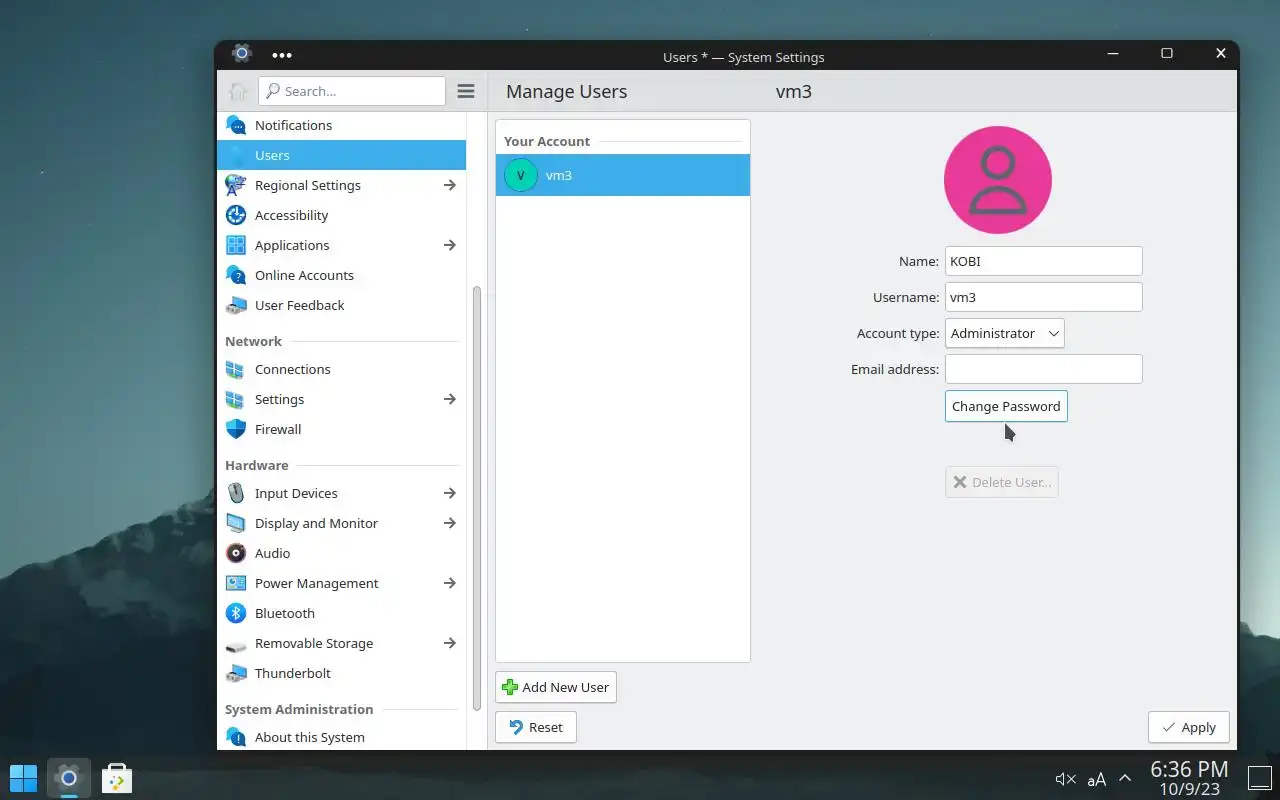
Task: Click the Add New User button
Action: click(x=556, y=687)
